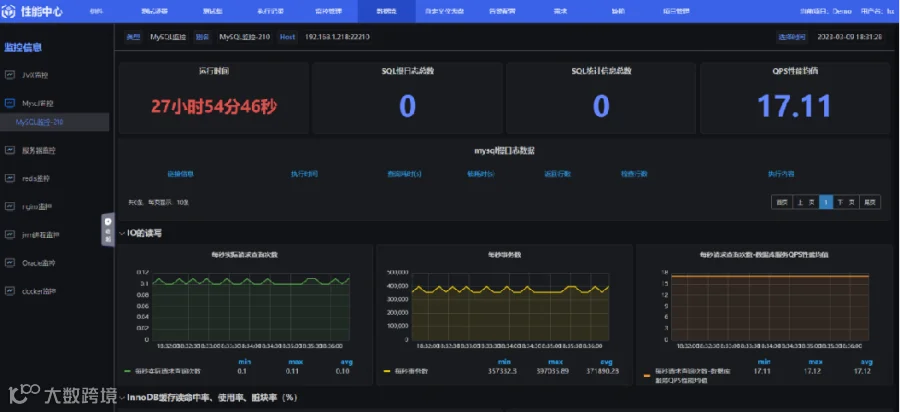Toggle the sidebar collapse handle
This screenshot has height=412, width=900.
pos(108,230)
